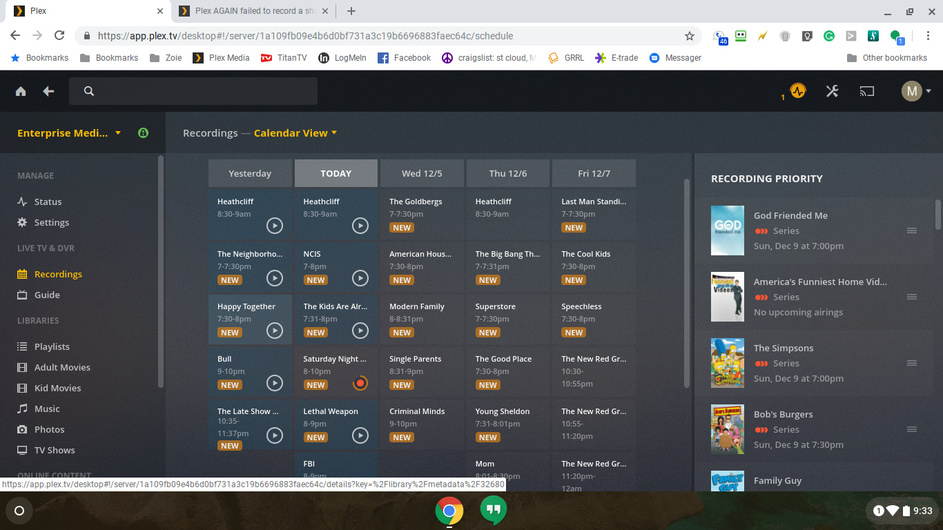Reload the page in Chrome
The height and width of the screenshot is (530, 943).
point(59,35)
